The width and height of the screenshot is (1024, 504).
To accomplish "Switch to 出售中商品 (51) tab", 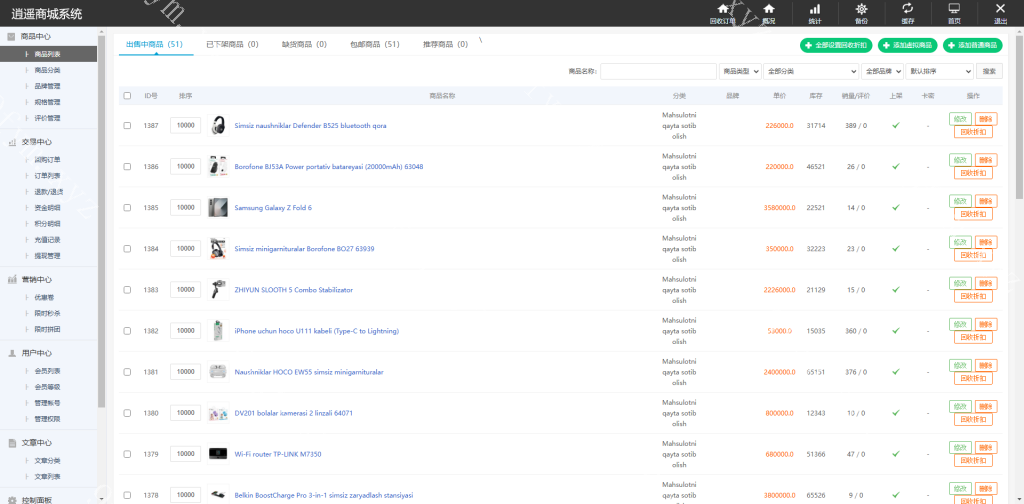I will click(154, 44).
